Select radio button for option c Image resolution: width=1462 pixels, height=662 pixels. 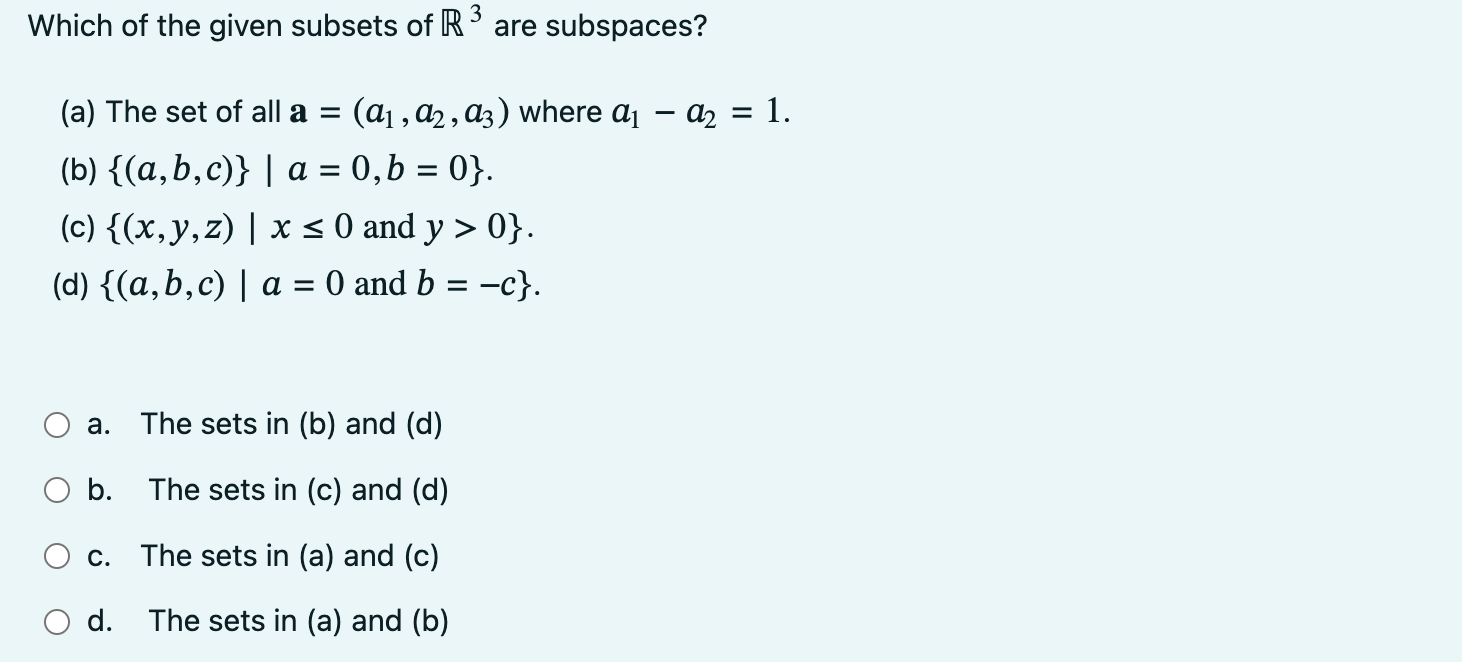(x=57, y=556)
